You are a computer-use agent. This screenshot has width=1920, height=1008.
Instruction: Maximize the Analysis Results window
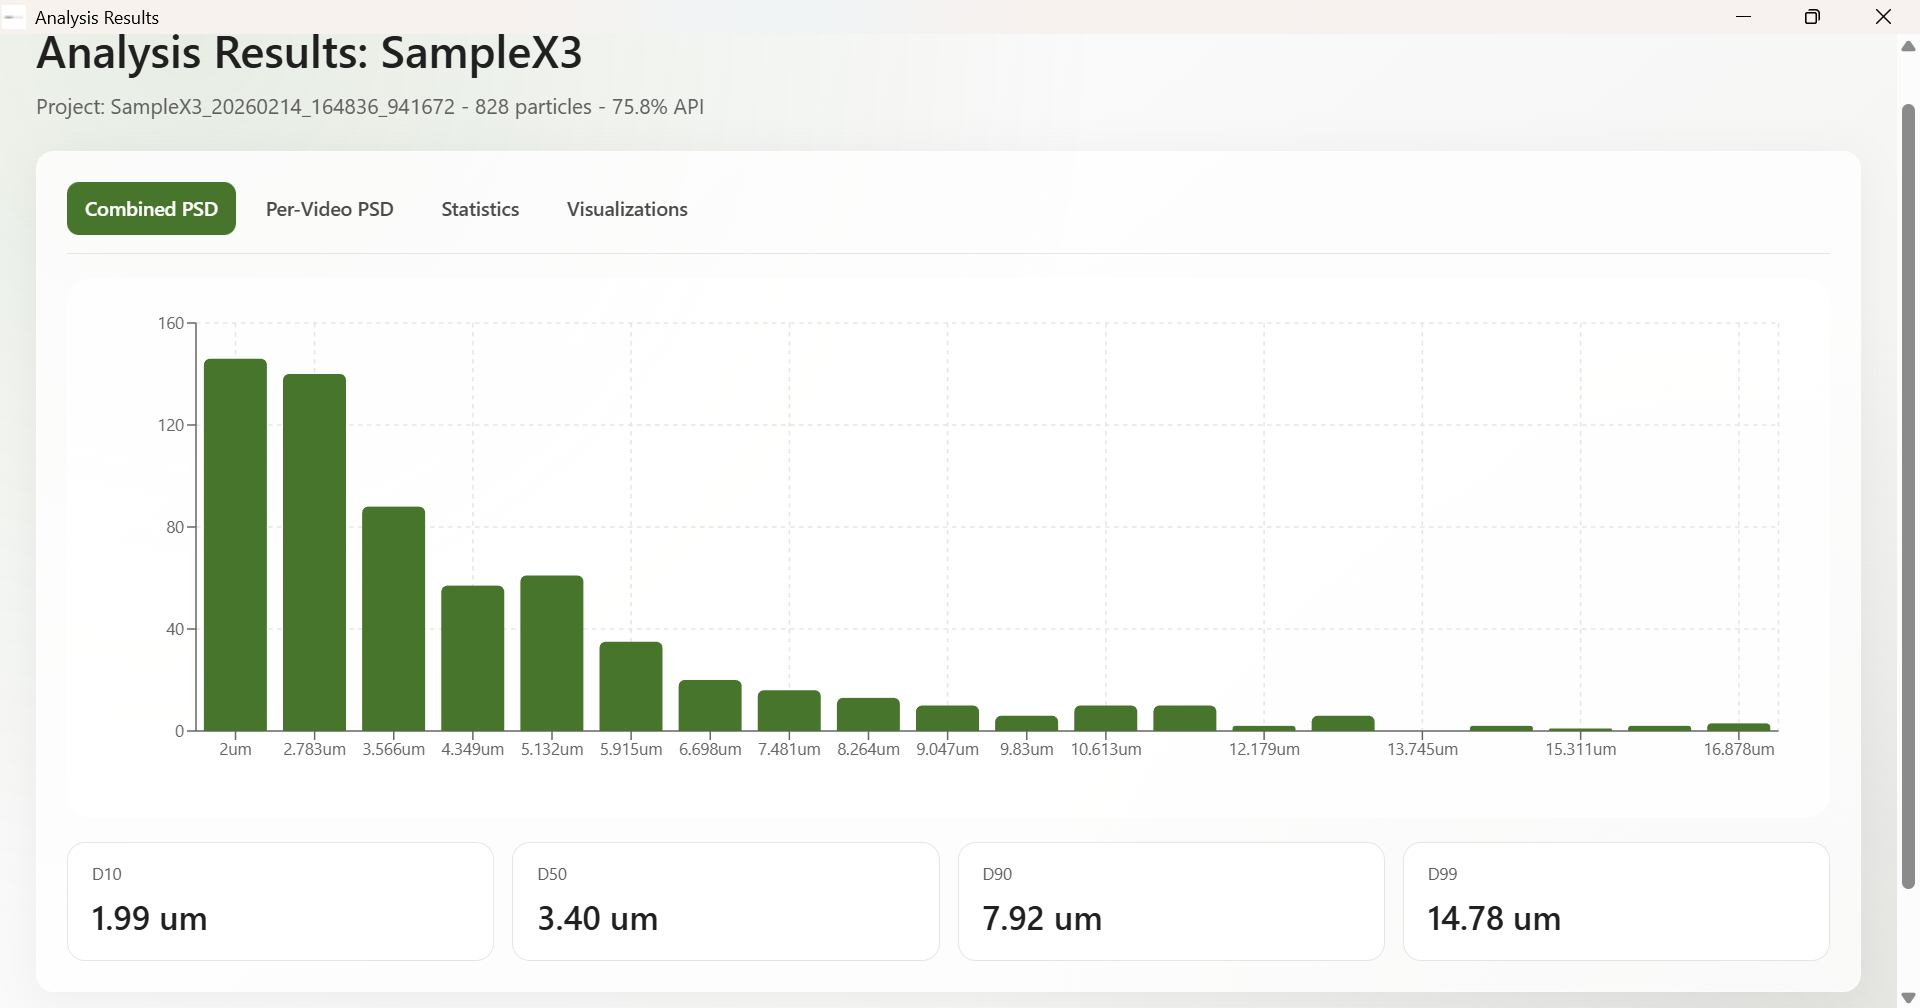pos(1812,17)
